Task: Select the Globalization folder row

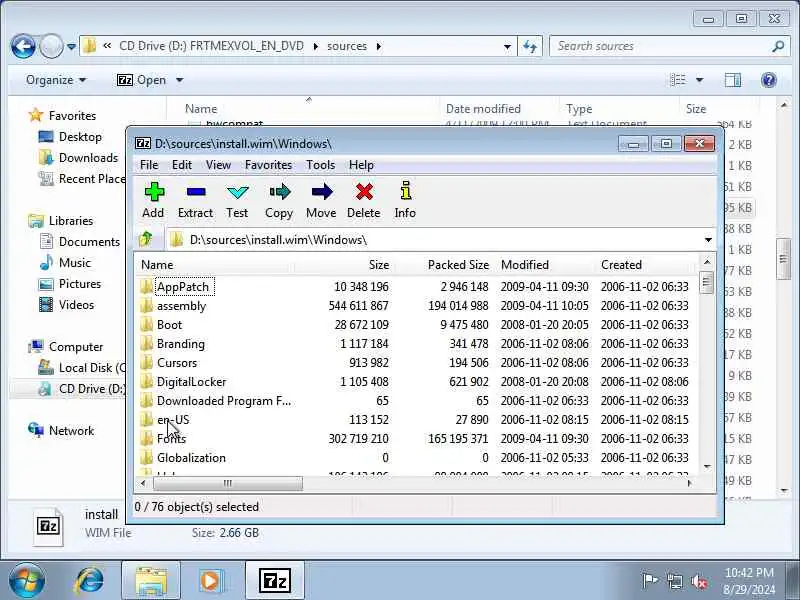Action: (x=414, y=458)
